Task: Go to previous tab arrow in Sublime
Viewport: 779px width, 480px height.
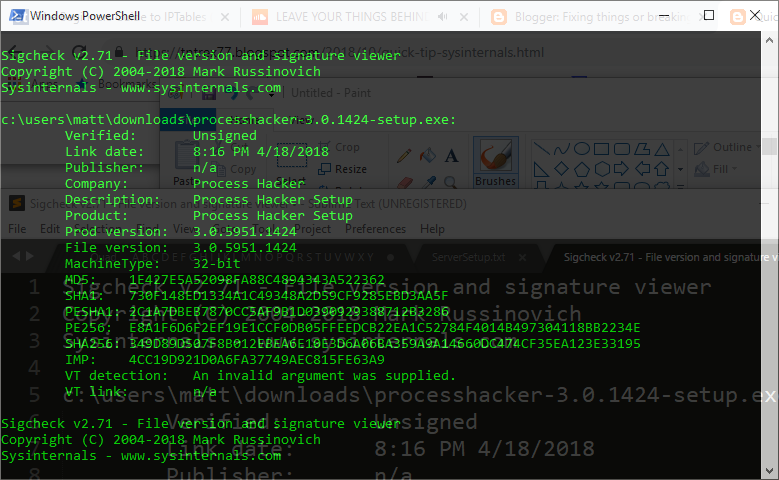Action: [16, 256]
